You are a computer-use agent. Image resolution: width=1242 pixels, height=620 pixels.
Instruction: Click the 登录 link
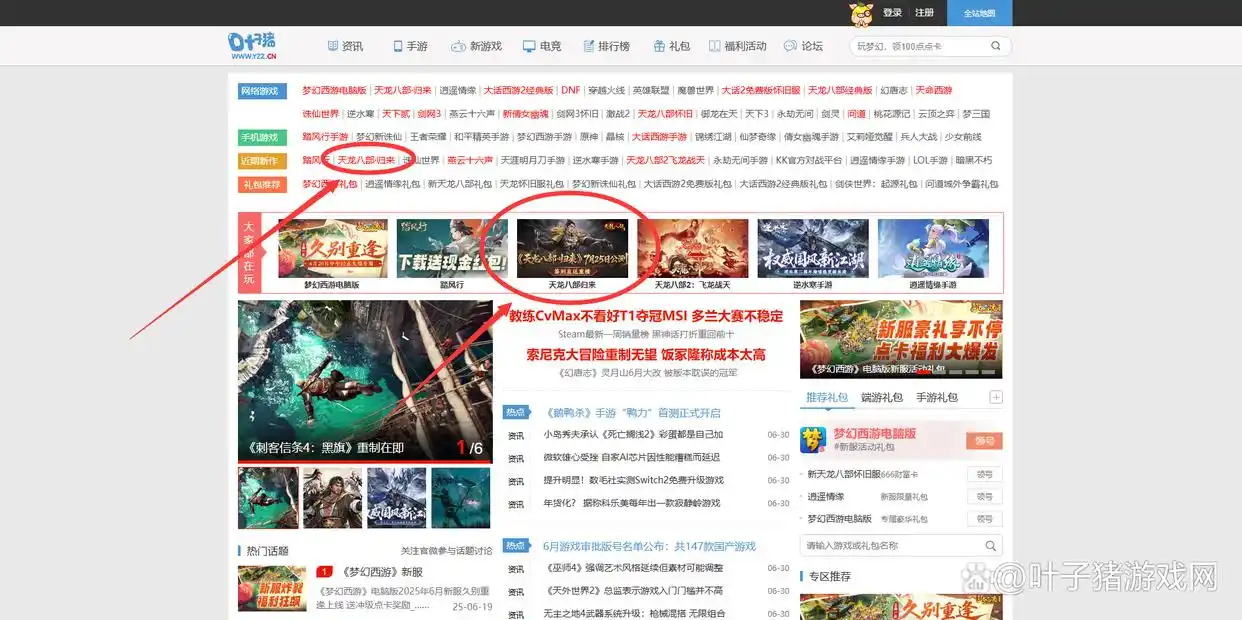[x=892, y=13]
